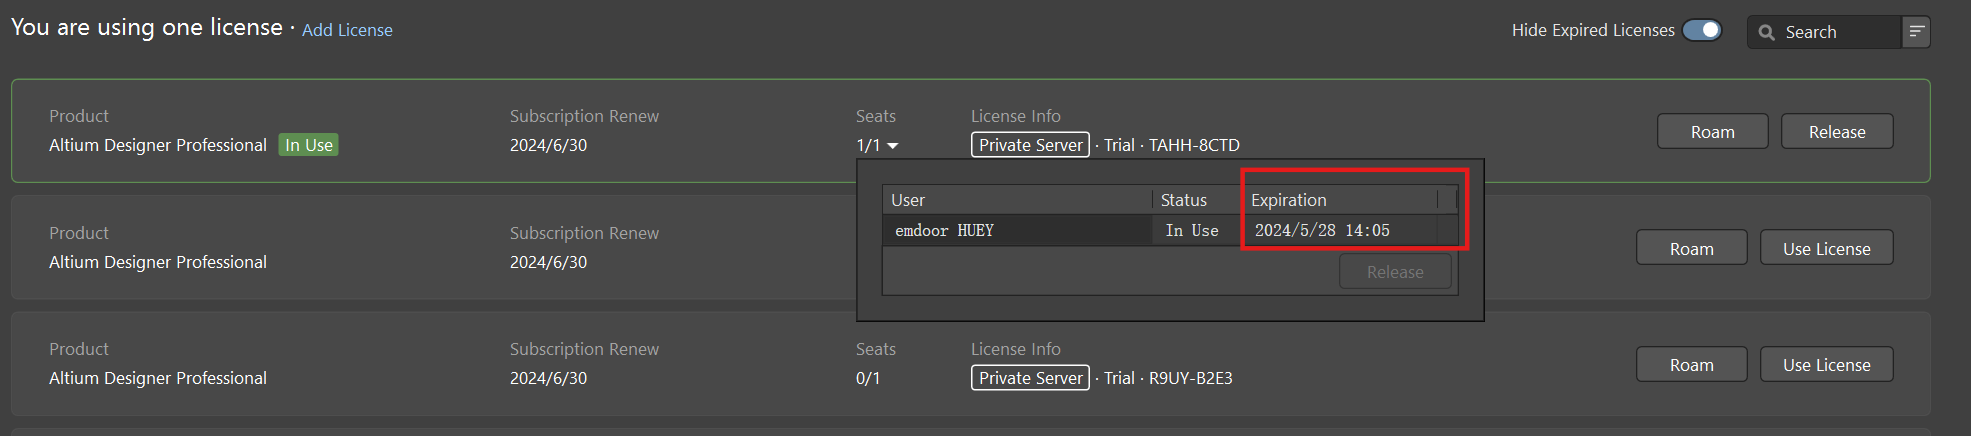Click Use License on the second license row

point(1826,249)
